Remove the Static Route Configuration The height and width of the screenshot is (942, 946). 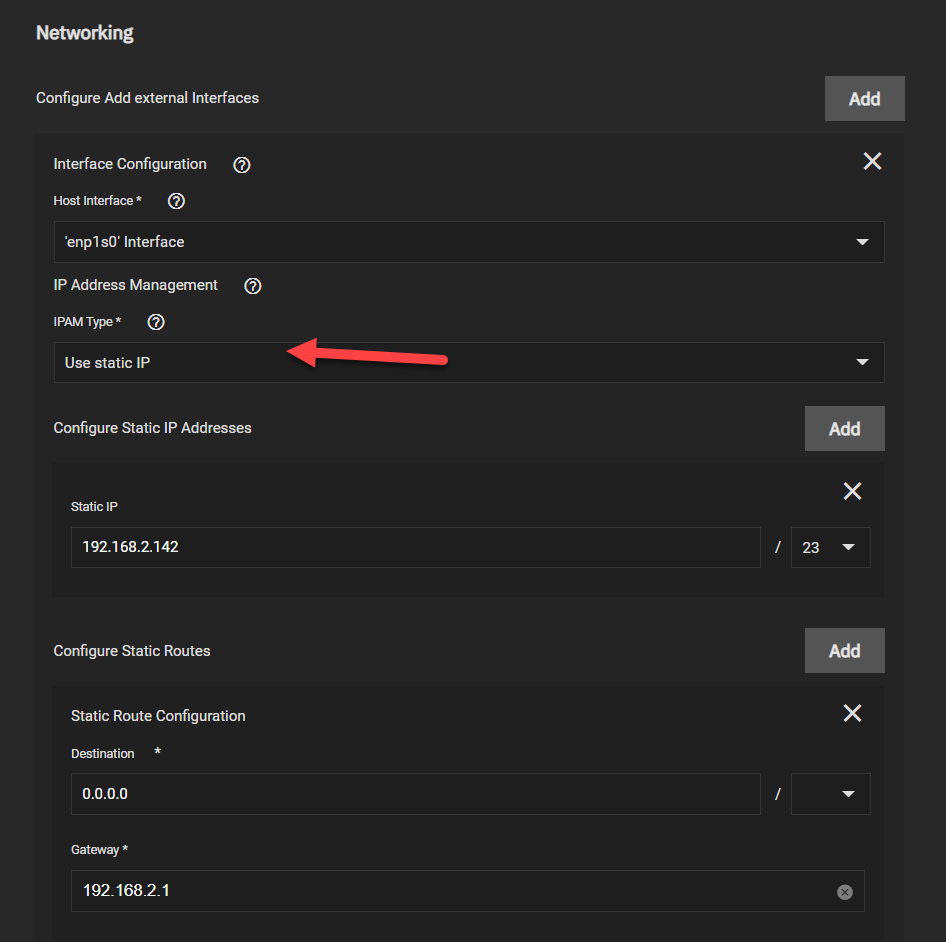click(852, 713)
